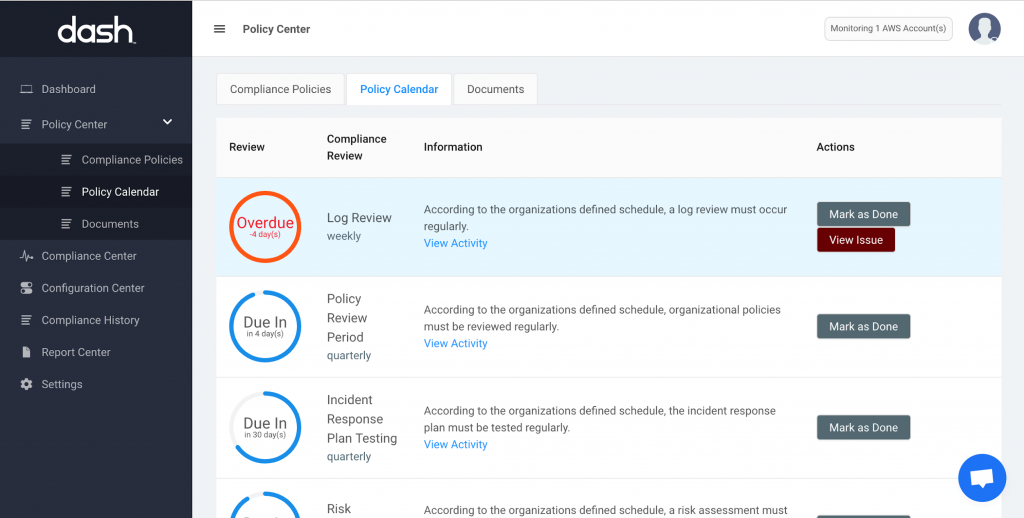Click the Compliance Policies sidebar icon
Image resolution: width=1024 pixels, height=518 pixels.
click(x=66, y=159)
